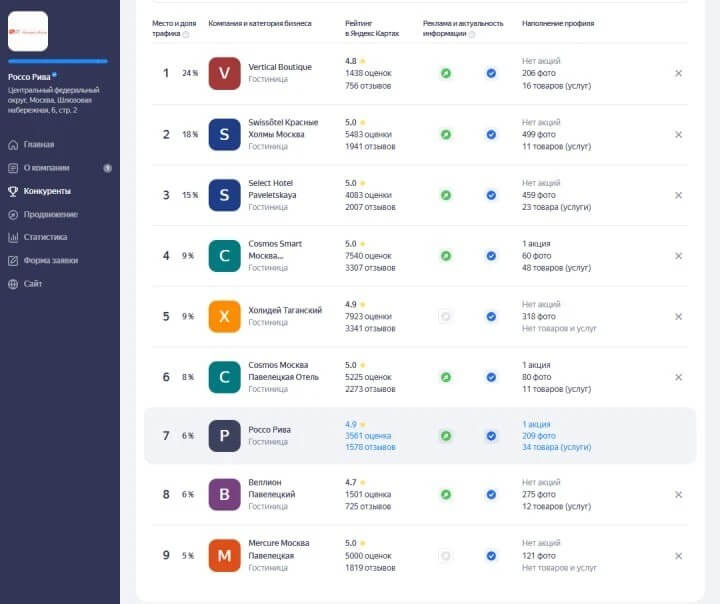This screenshot has height=604, width=720.
Task: Remove Холидей Таганский from list
Action: 678,316
